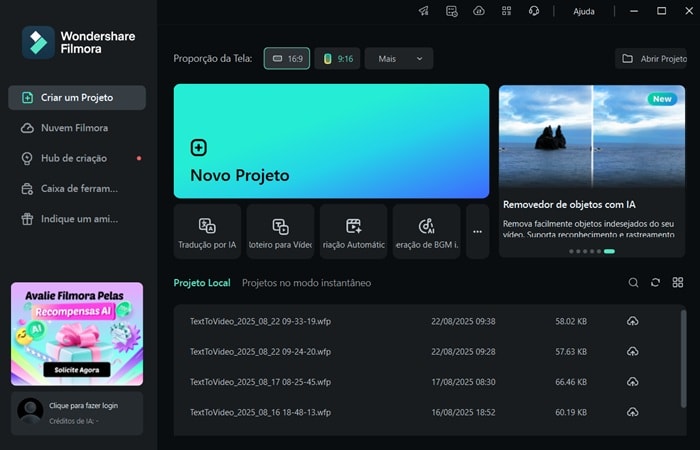Upload the 08-25-45 project to cloud

point(633,382)
